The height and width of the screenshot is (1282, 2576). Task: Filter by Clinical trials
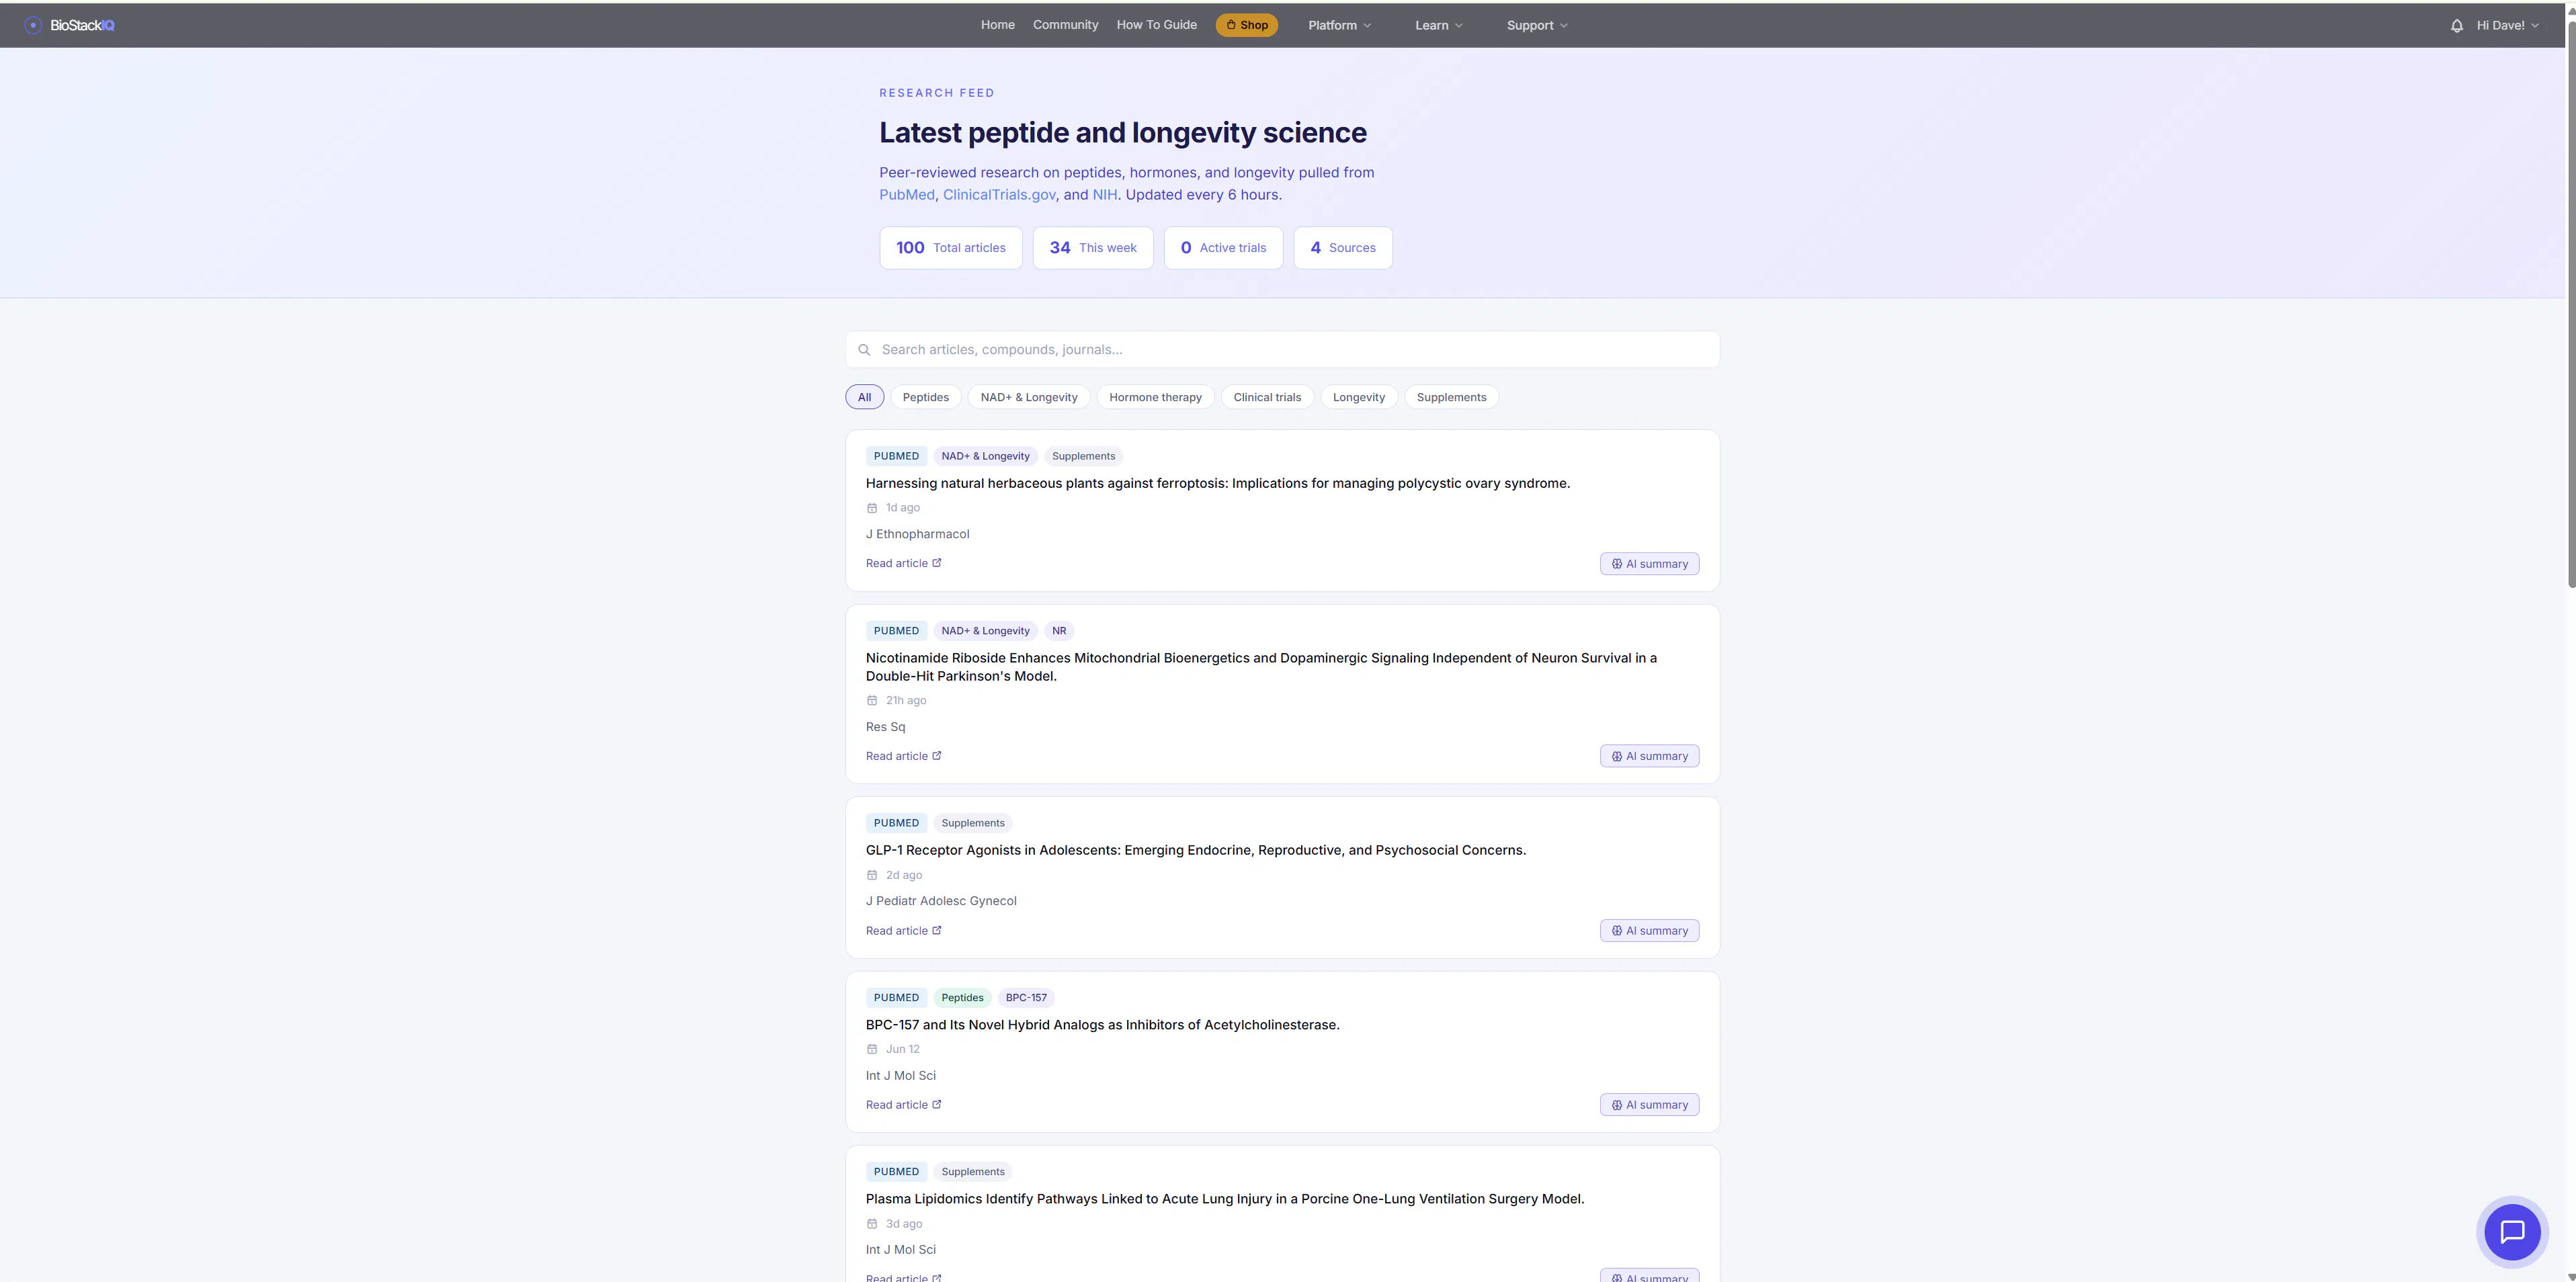[x=1267, y=397]
